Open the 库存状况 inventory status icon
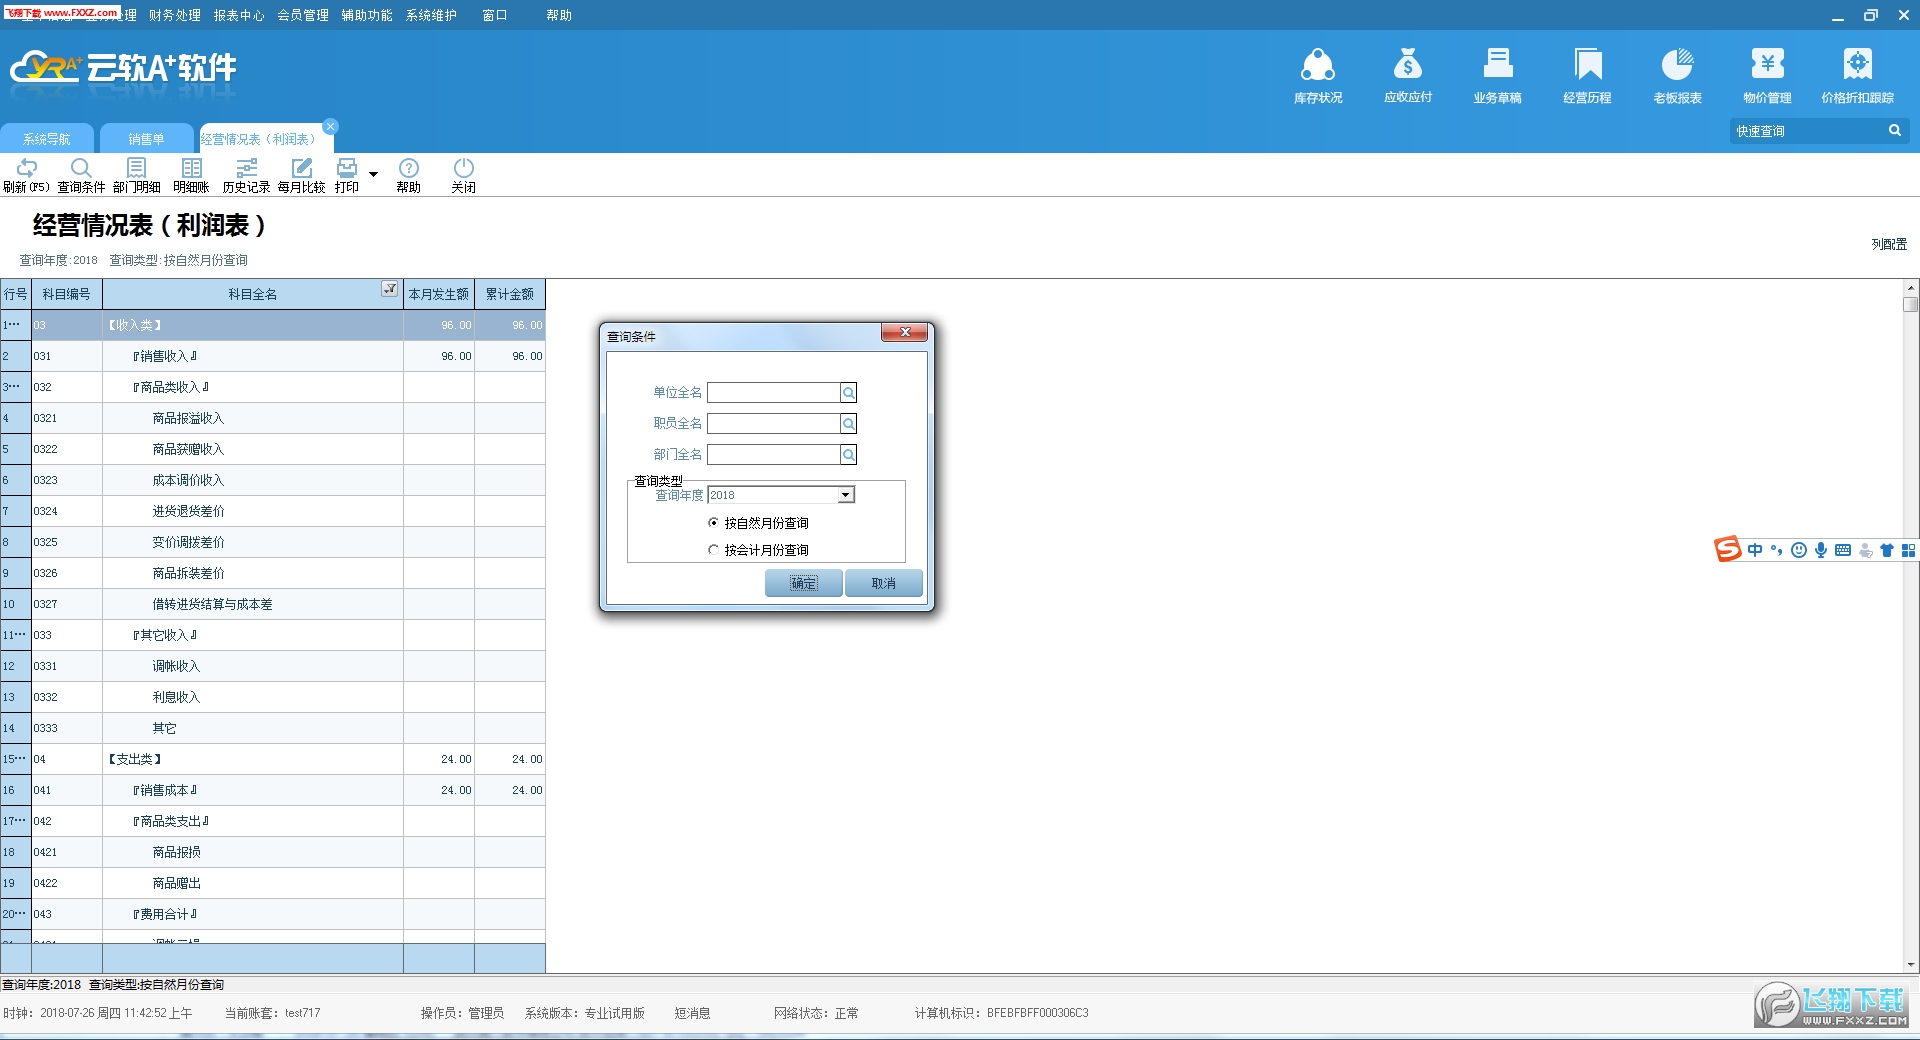Screen dimensions: 1920x1040 tap(1317, 75)
